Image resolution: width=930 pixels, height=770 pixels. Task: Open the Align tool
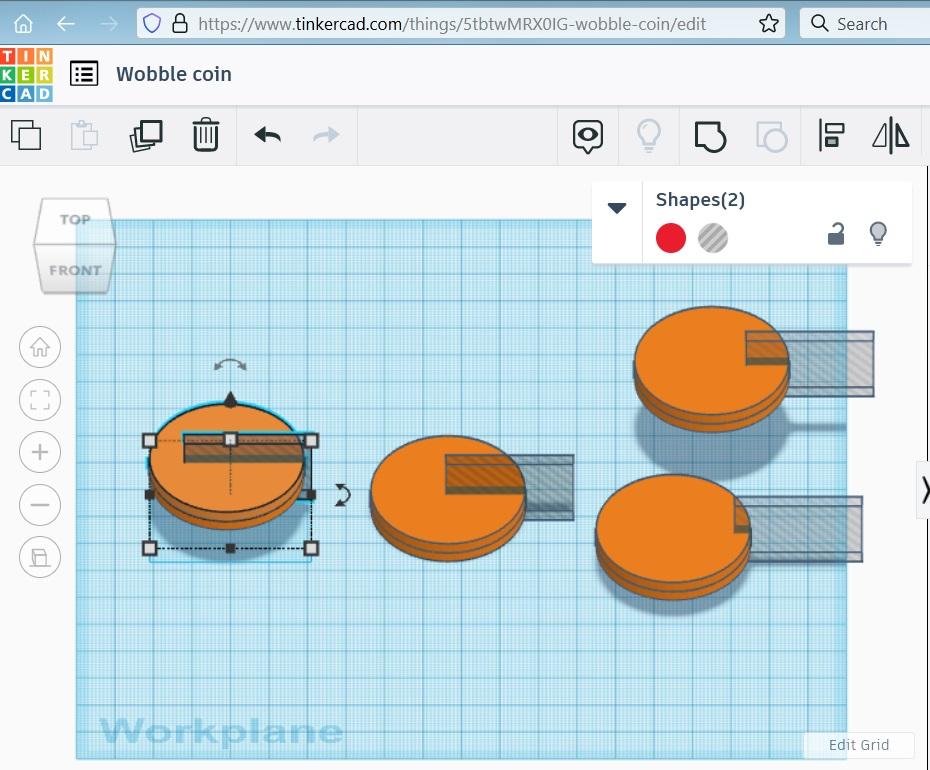point(832,136)
